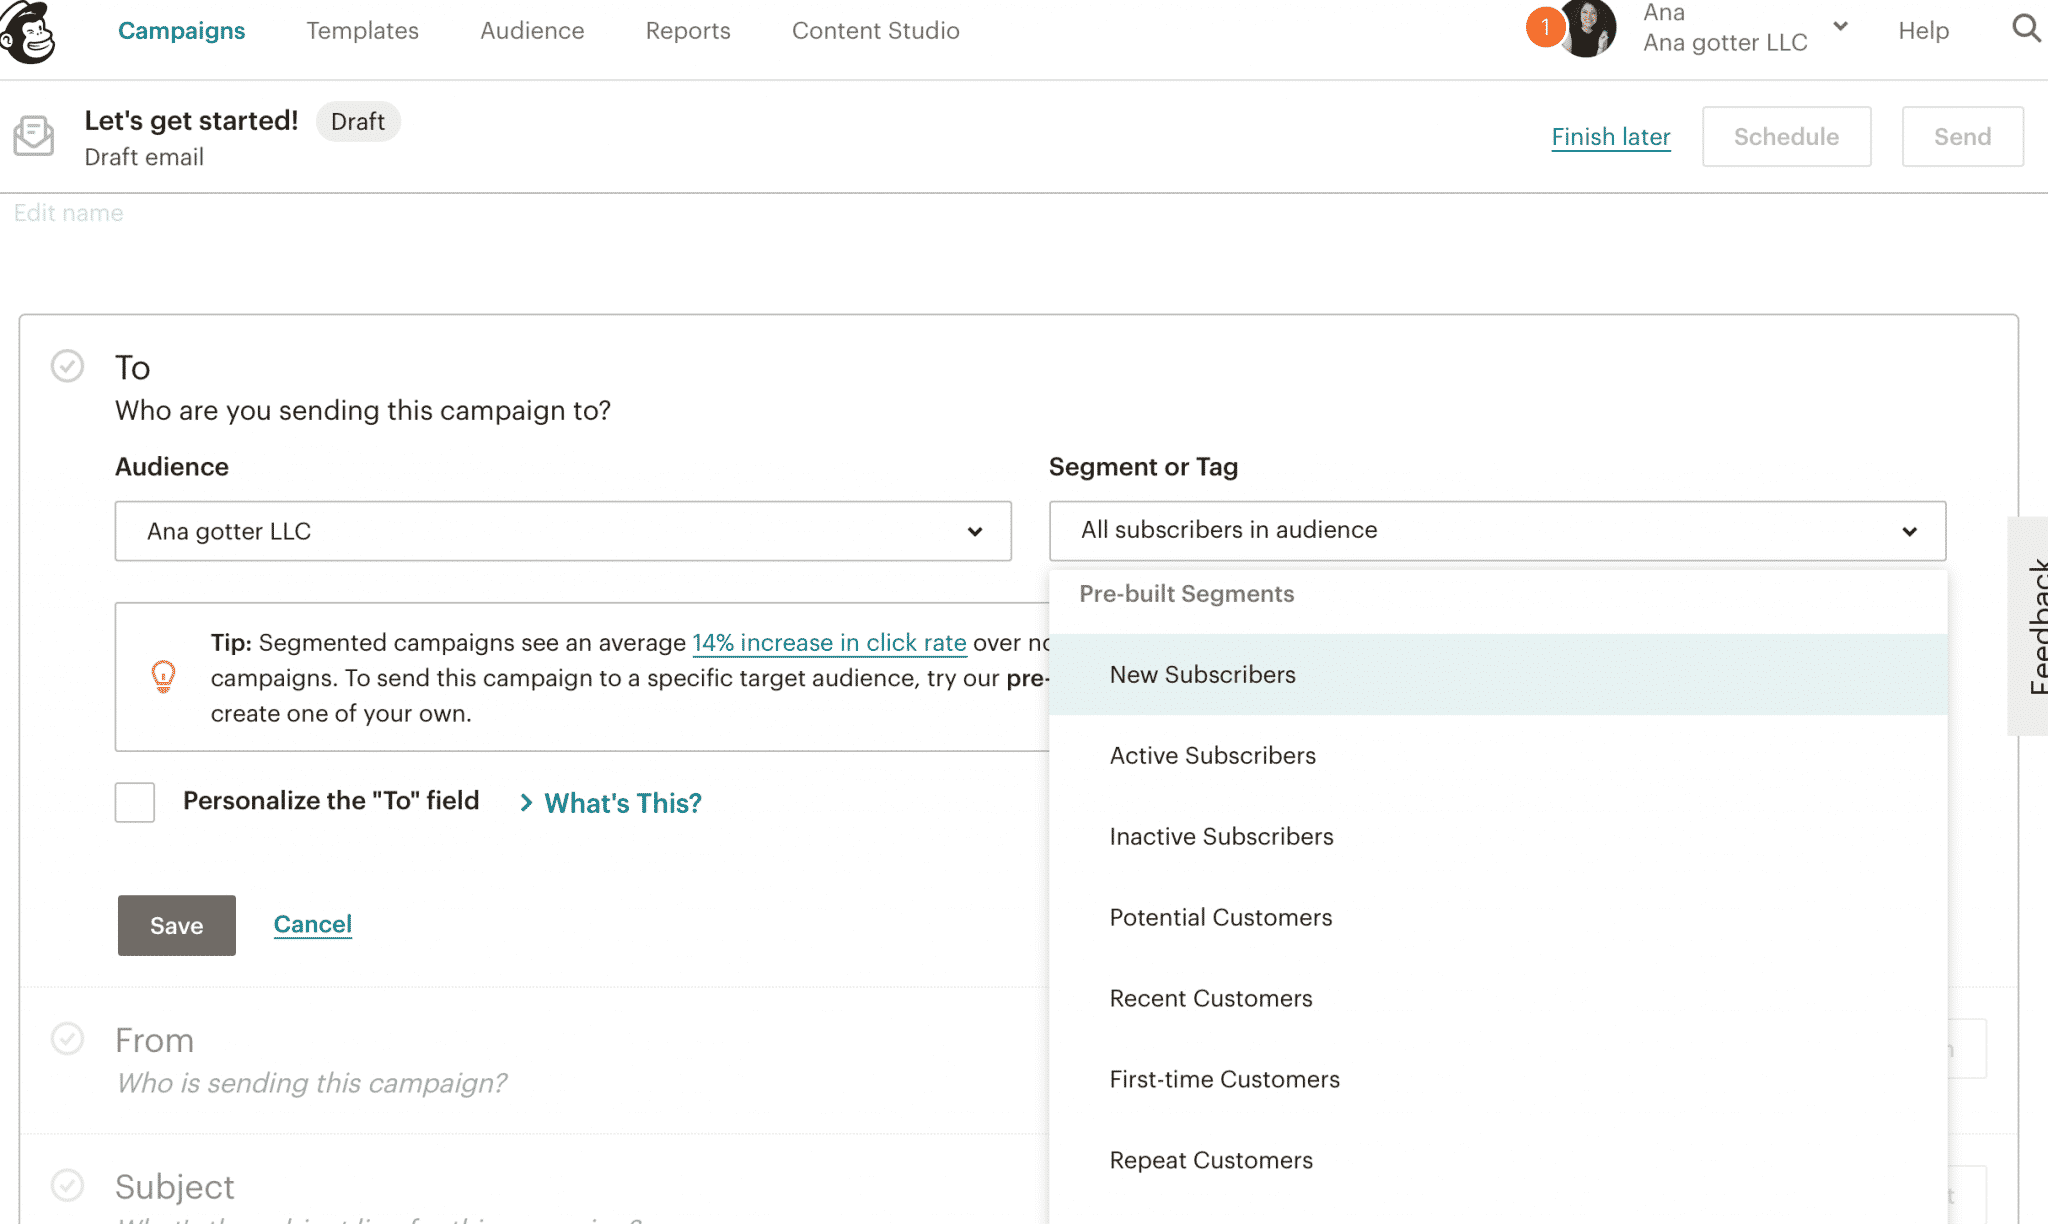This screenshot has width=2048, height=1224.
Task: Select Potential Customers segment
Action: tap(1498, 917)
